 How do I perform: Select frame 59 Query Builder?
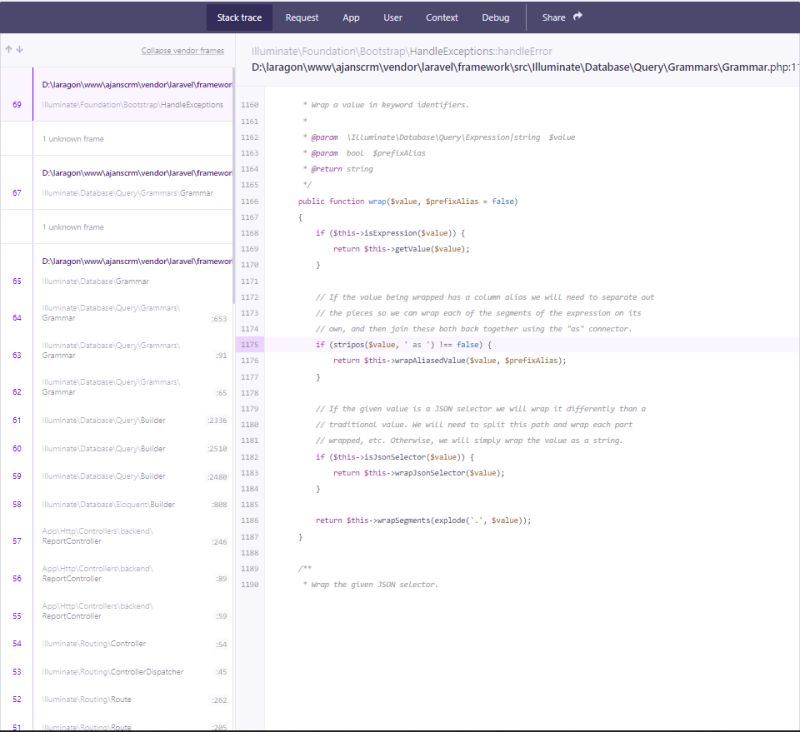click(117, 476)
